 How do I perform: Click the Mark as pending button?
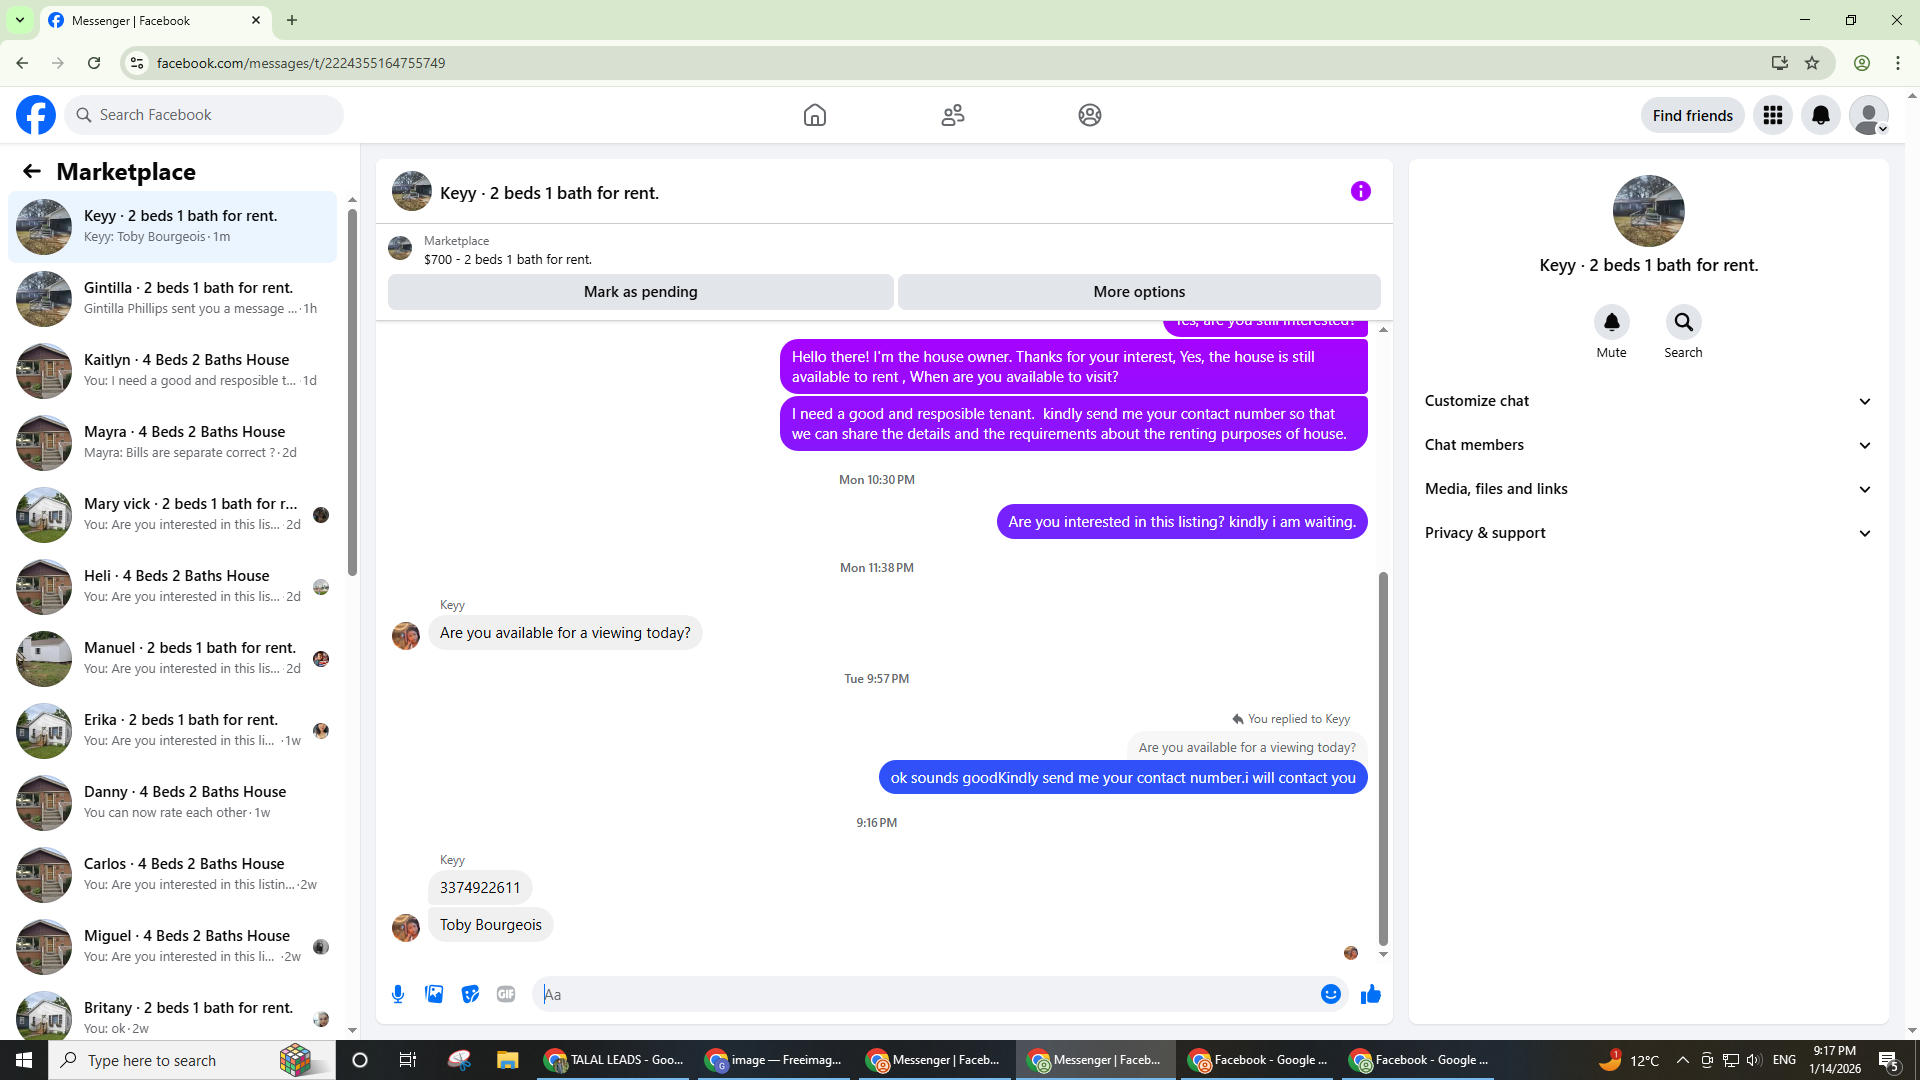coord(640,292)
